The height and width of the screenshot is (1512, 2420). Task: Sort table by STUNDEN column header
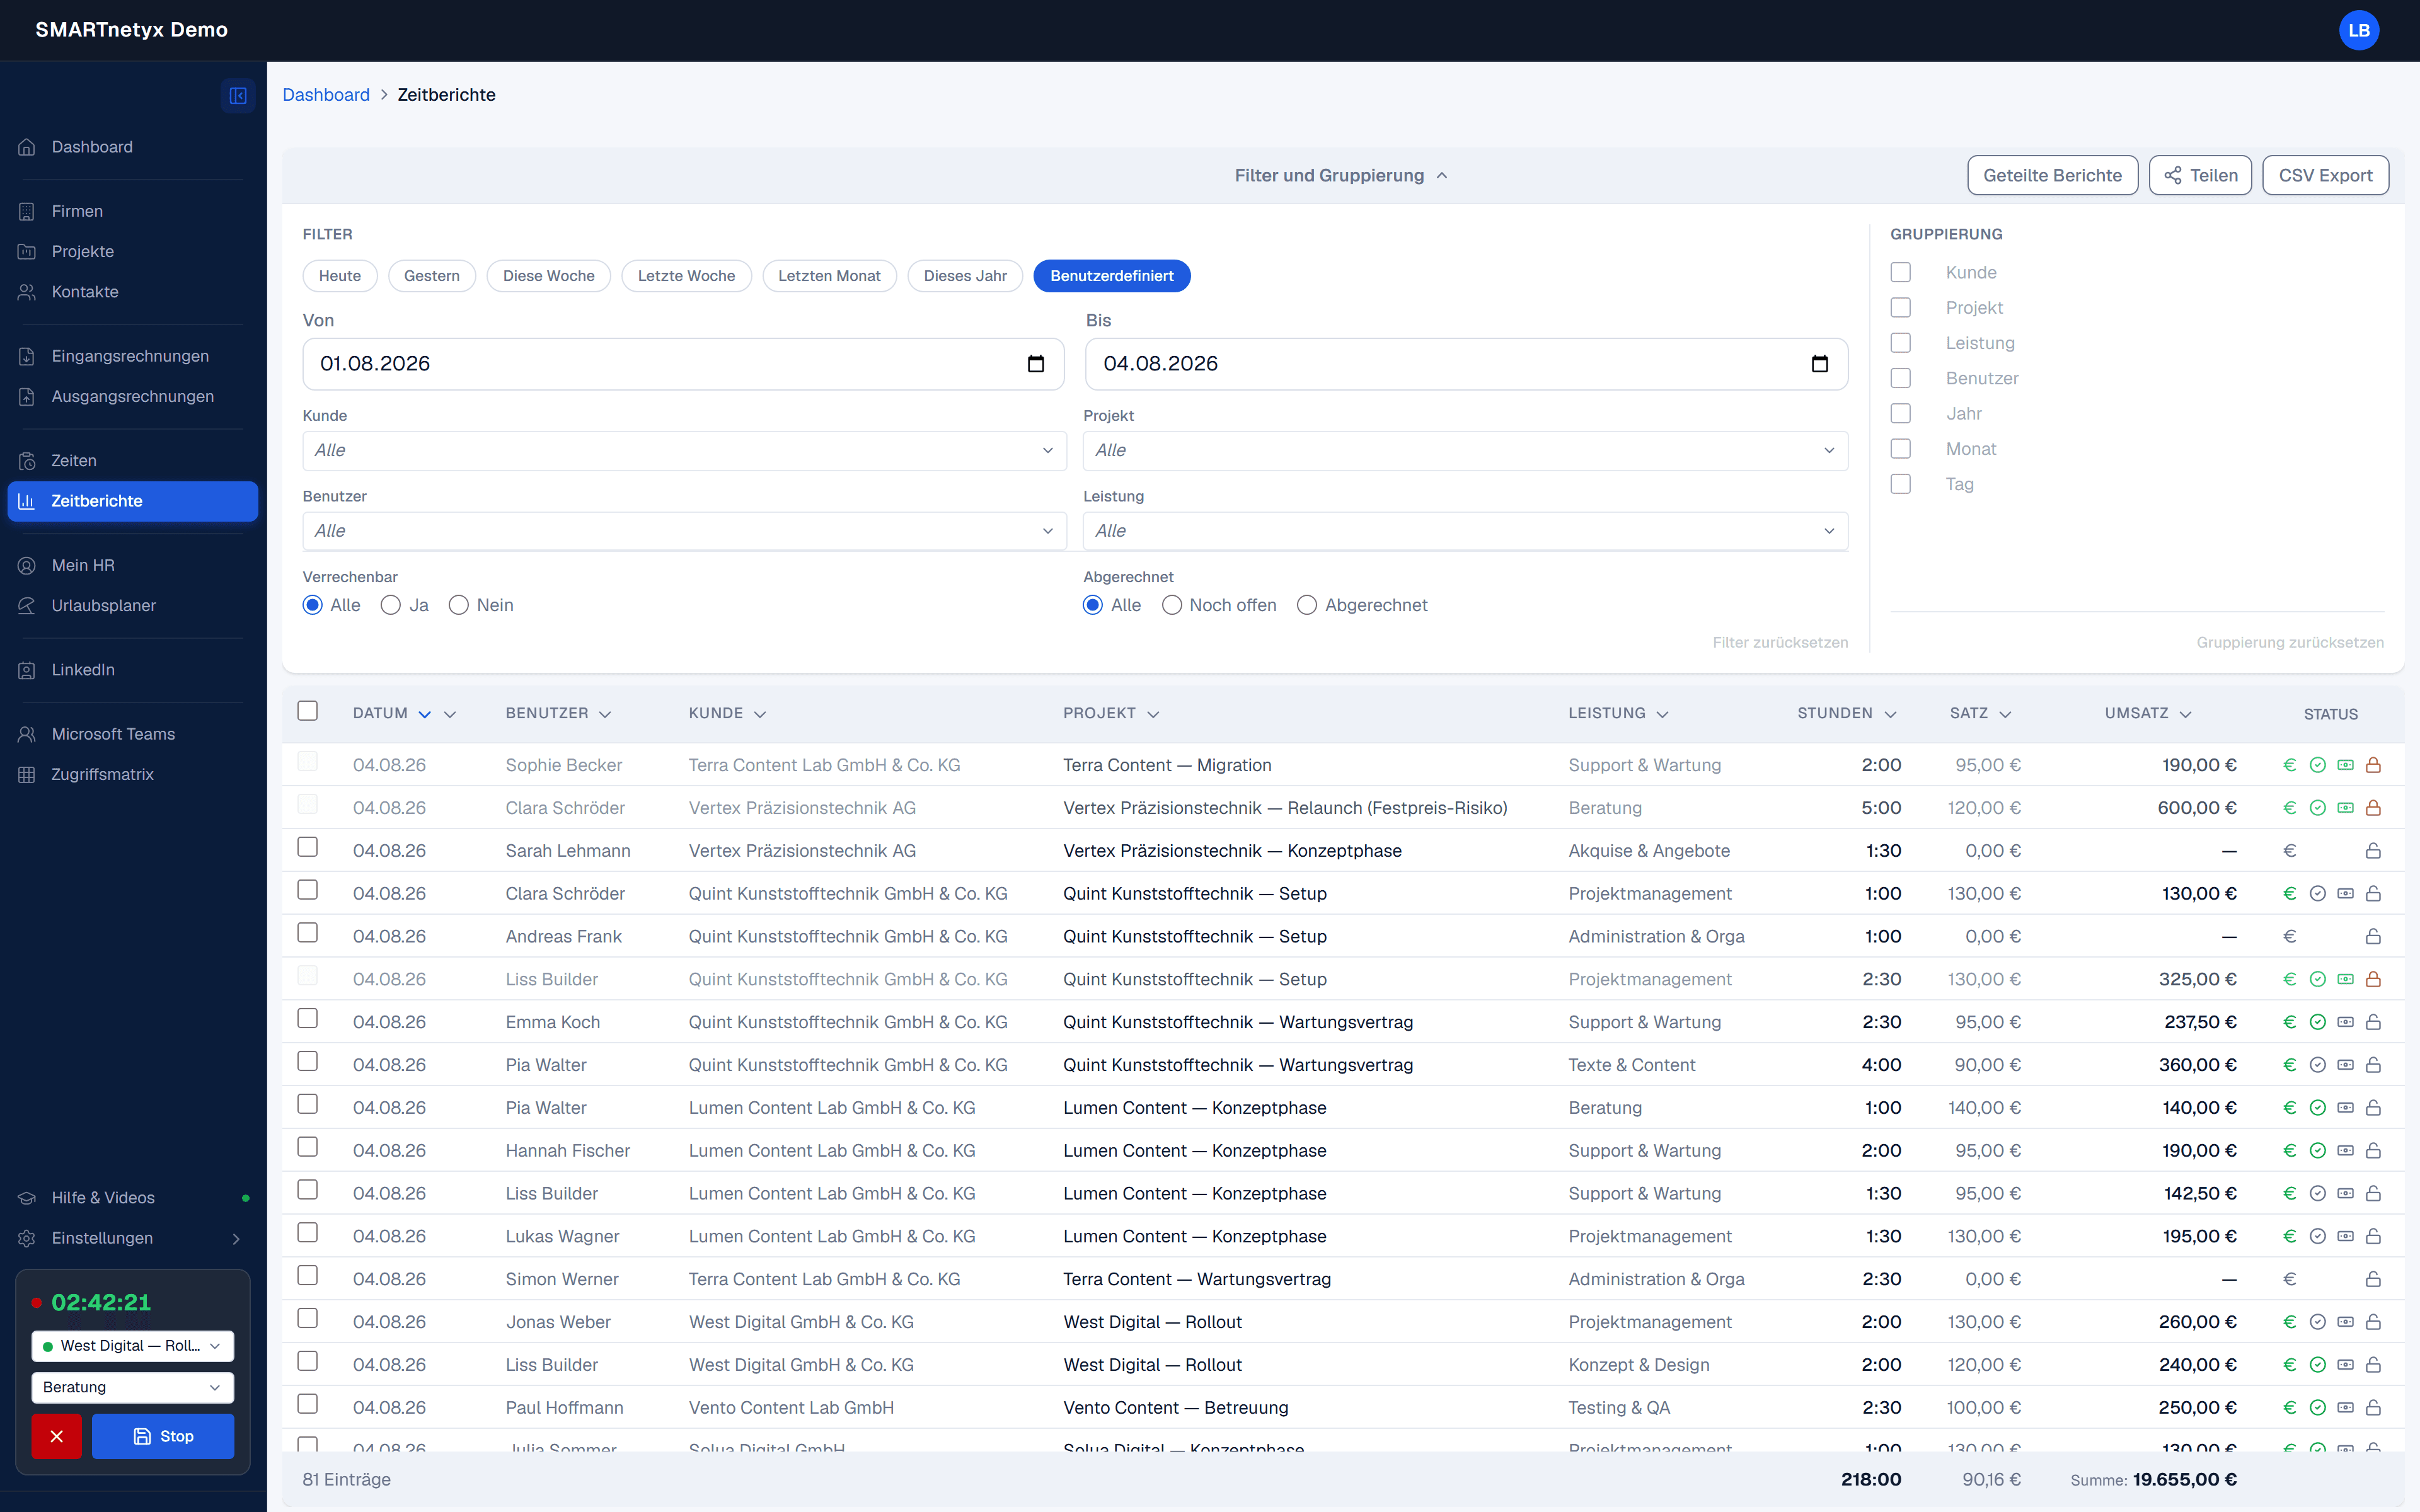click(1846, 714)
